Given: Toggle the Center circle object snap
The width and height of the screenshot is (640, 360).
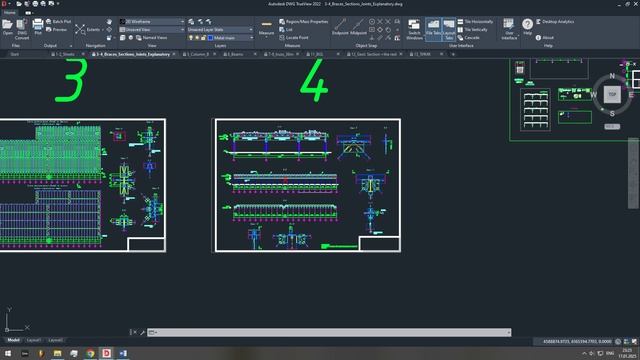Looking at the screenshot, I should click(x=372, y=21).
